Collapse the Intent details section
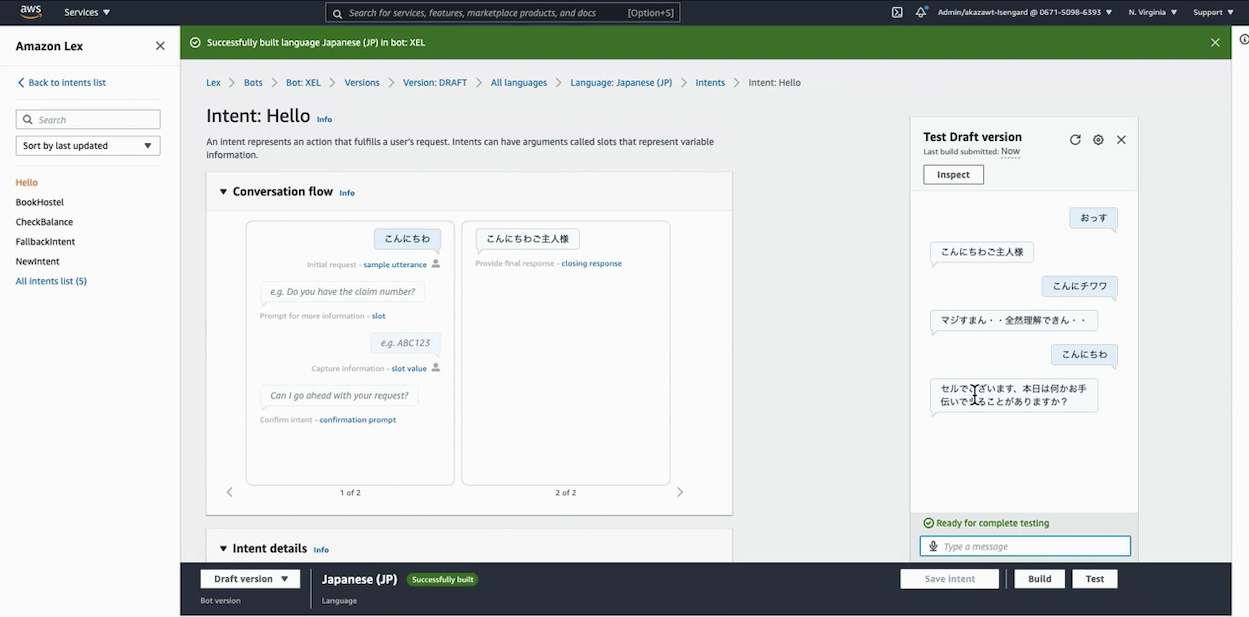1249x617 pixels. (223, 549)
